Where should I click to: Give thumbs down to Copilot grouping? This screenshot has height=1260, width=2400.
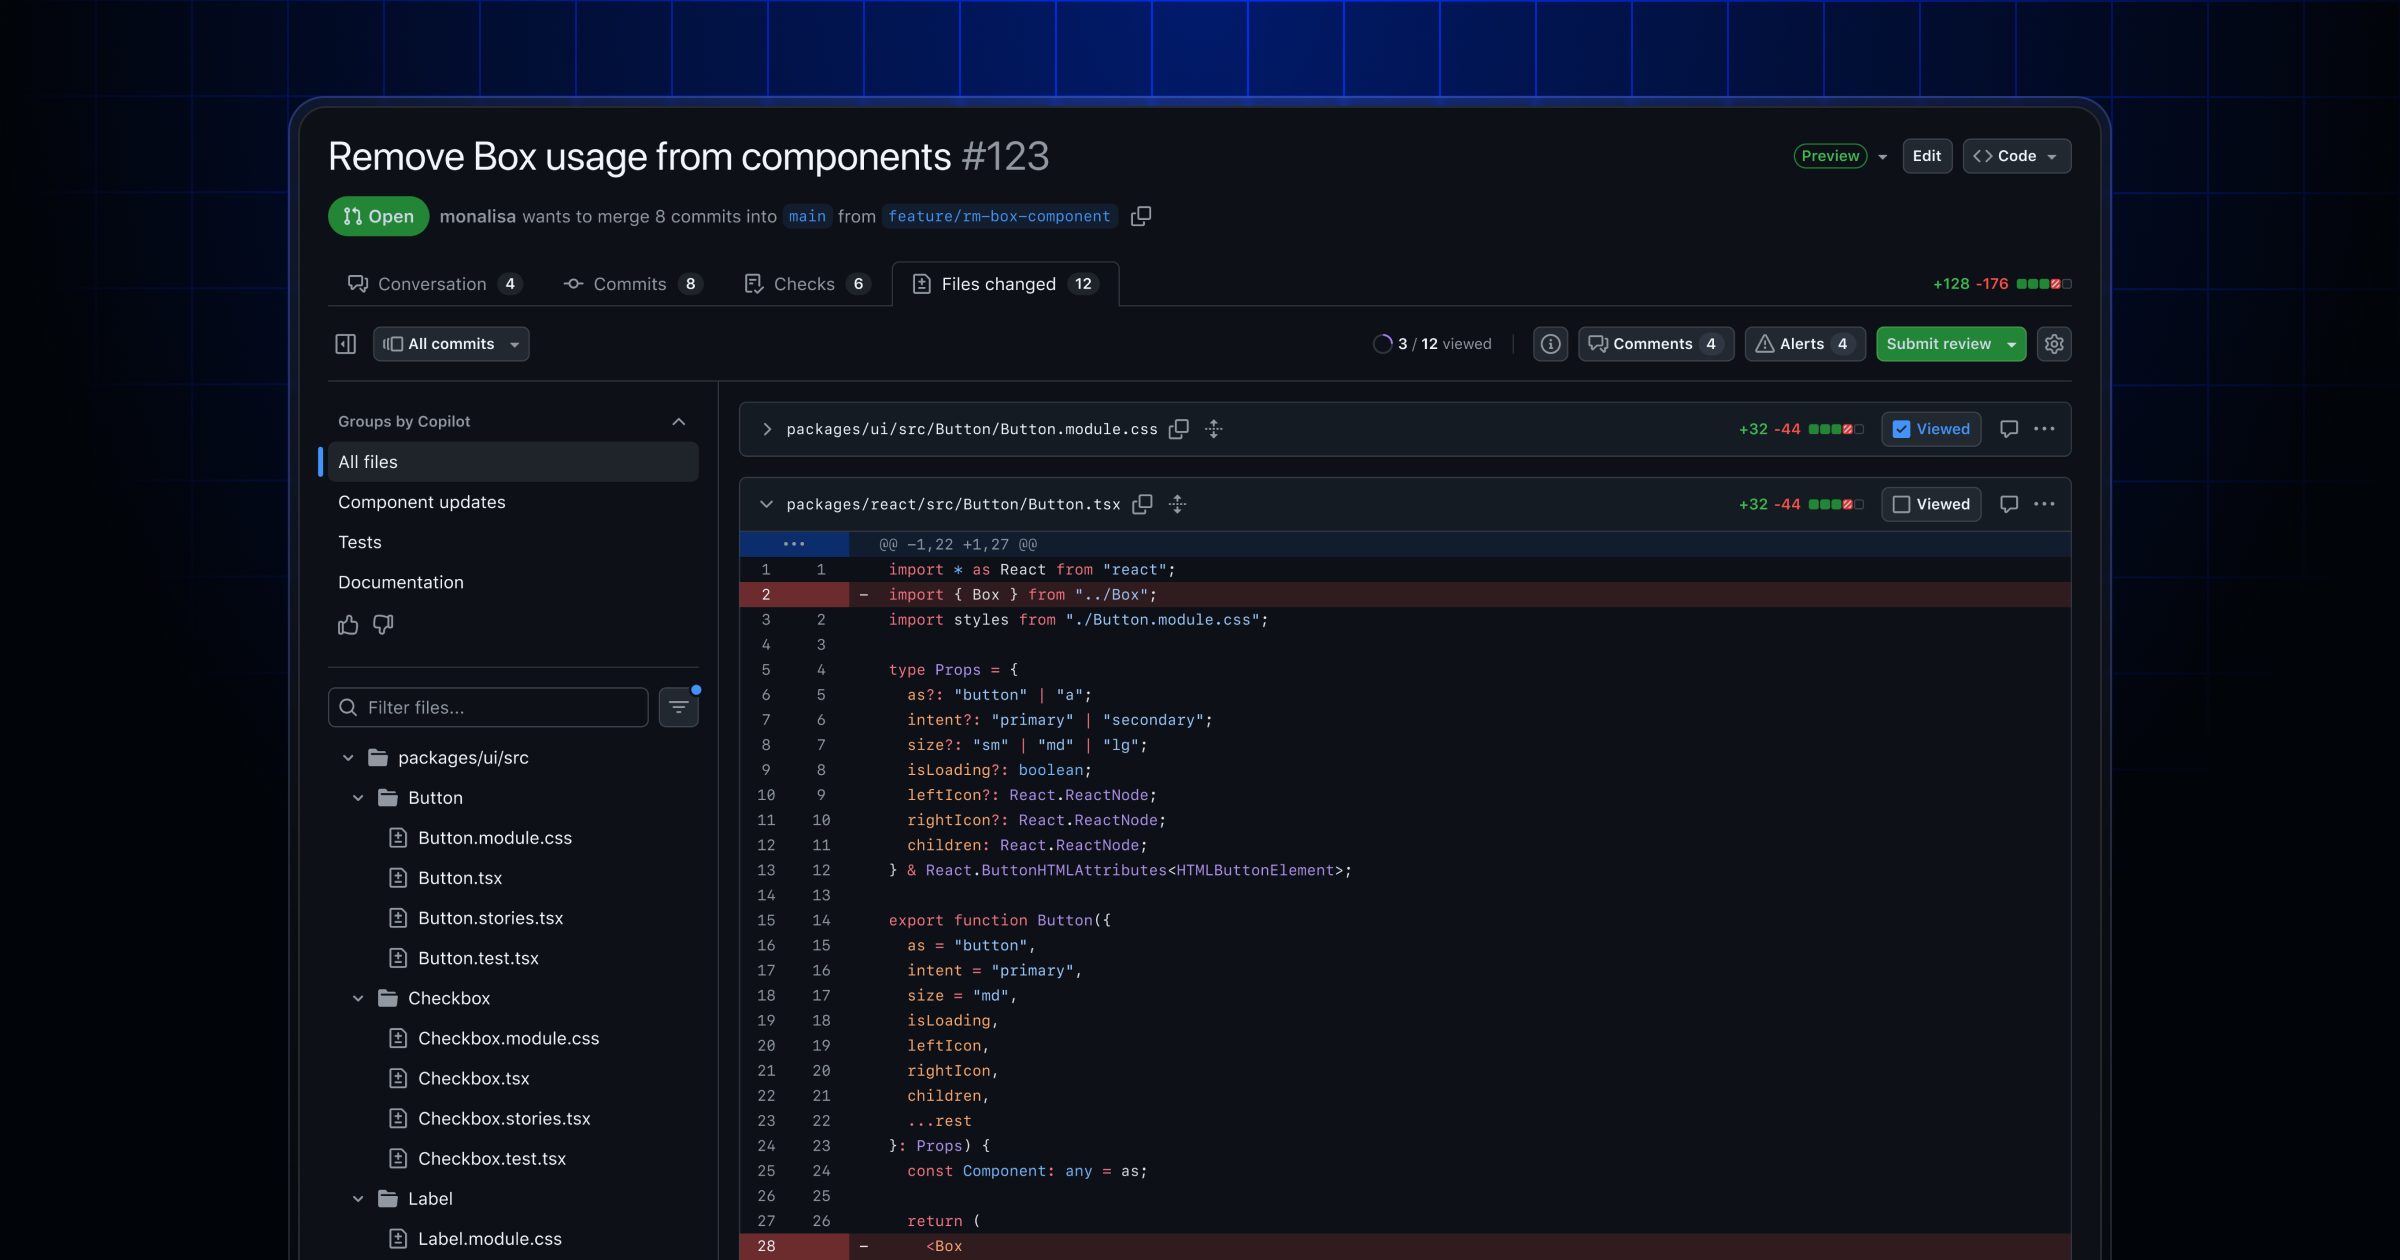tap(382, 624)
